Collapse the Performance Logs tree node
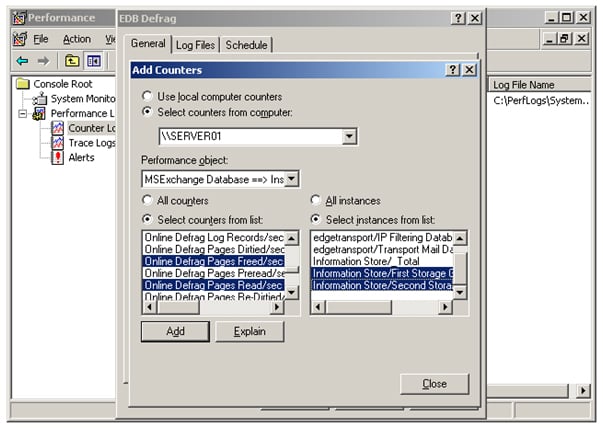This screenshot has height=429, width=603. (23, 114)
